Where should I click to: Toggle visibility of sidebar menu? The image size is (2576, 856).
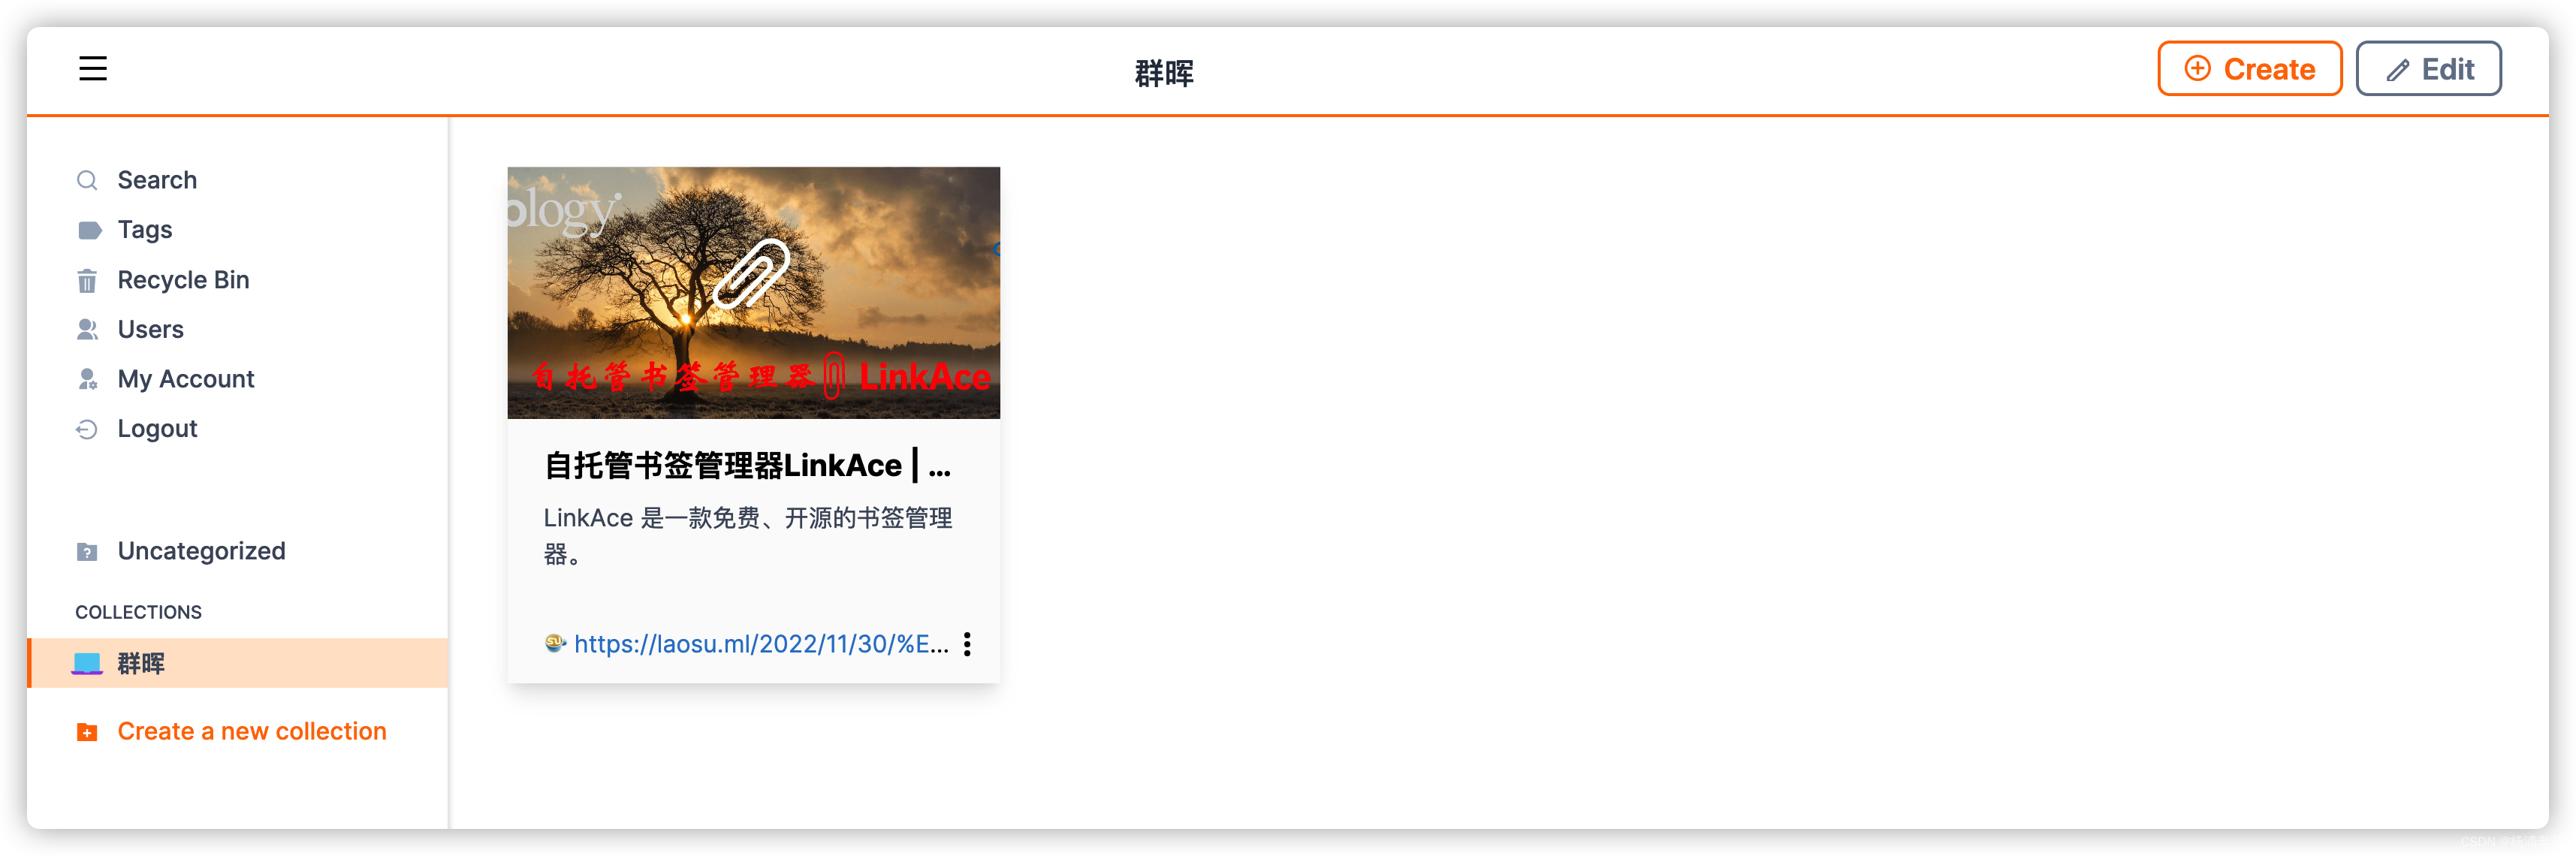94,68
